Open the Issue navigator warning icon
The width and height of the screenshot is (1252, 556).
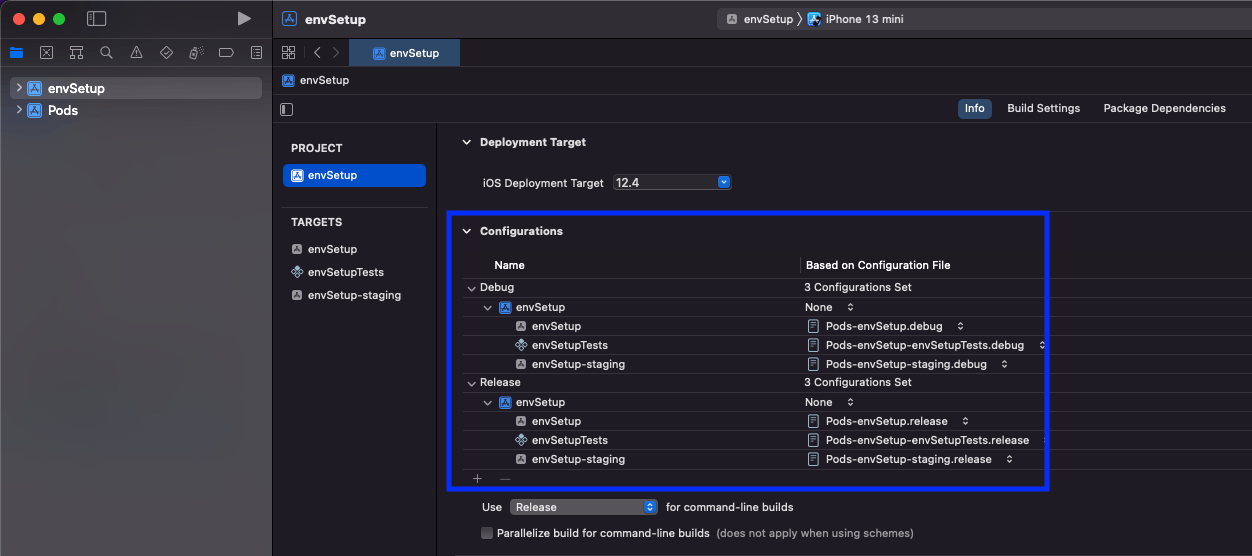coord(136,53)
